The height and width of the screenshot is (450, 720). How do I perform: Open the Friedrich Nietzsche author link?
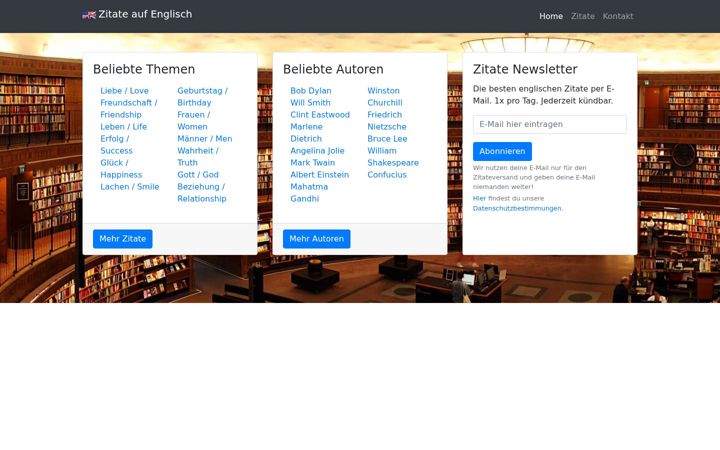pyautogui.click(x=387, y=121)
